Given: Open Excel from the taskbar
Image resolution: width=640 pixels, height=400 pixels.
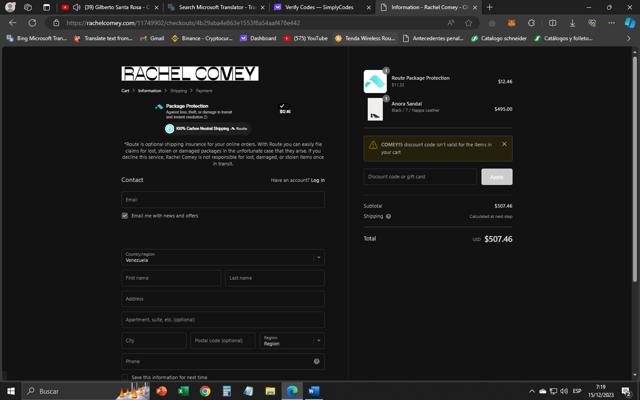Looking at the screenshot, I should pyautogui.click(x=184, y=391).
